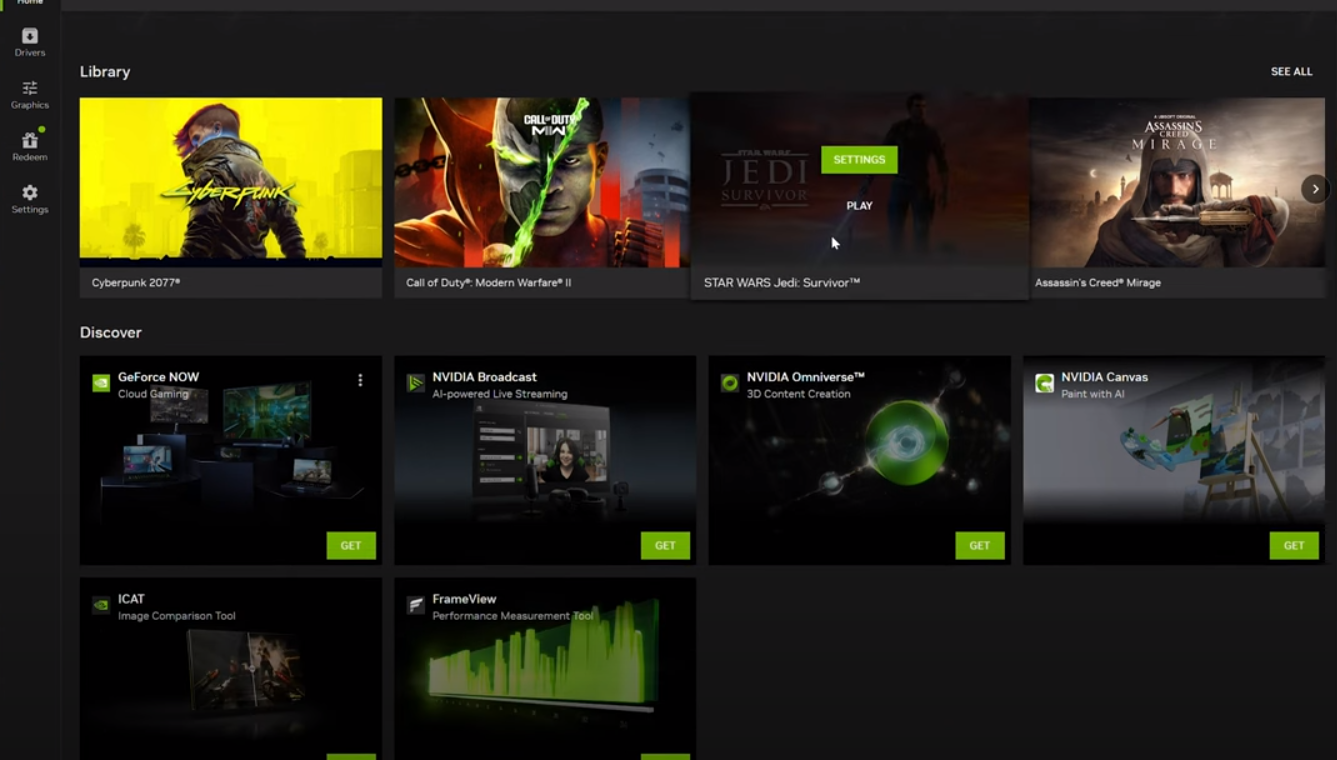Click the "STAR WARS Jedi: Survivor™" title text
1337x760 pixels.
pos(782,283)
